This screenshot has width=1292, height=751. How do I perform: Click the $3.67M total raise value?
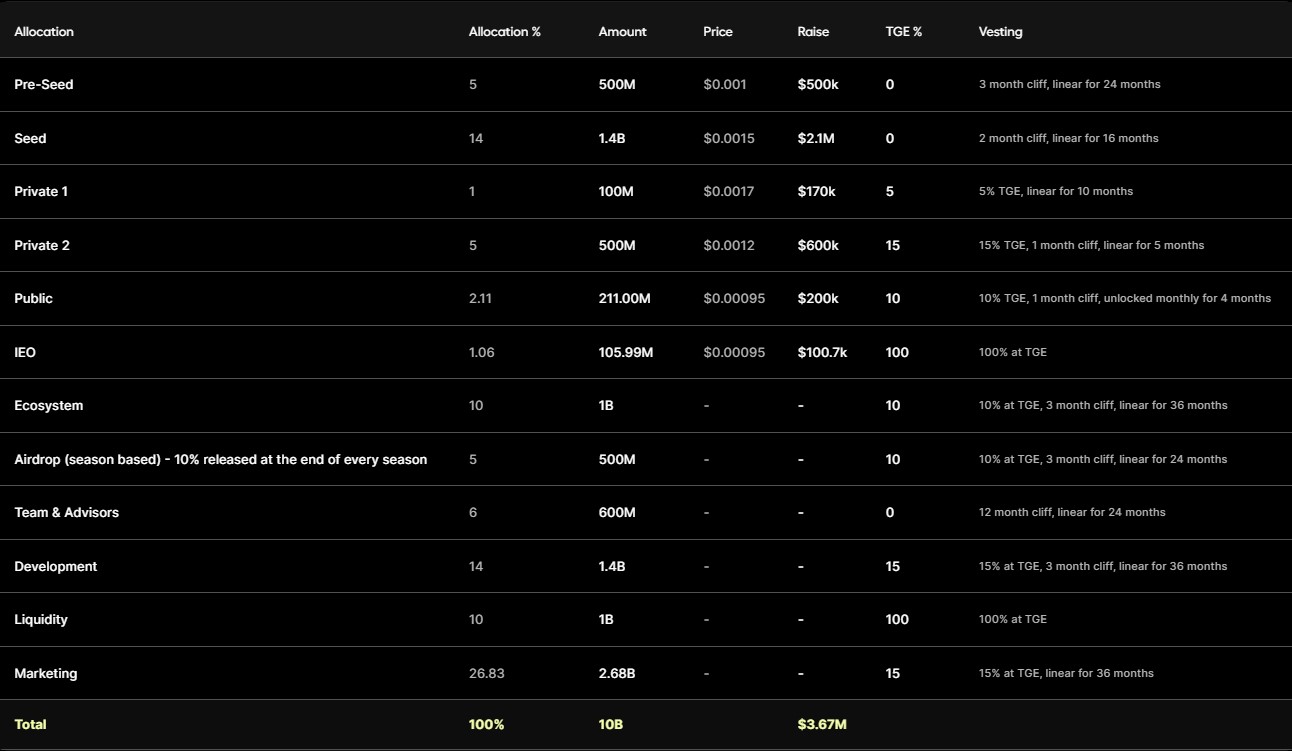[820, 724]
